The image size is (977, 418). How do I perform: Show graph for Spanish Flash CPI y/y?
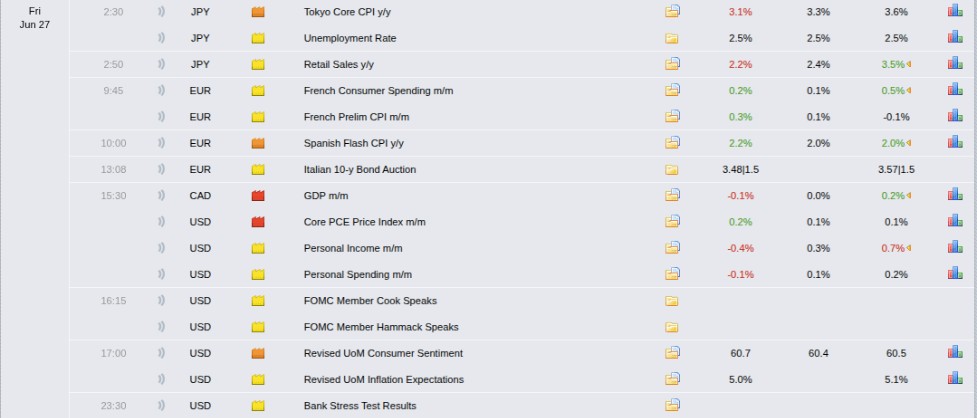point(955,143)
